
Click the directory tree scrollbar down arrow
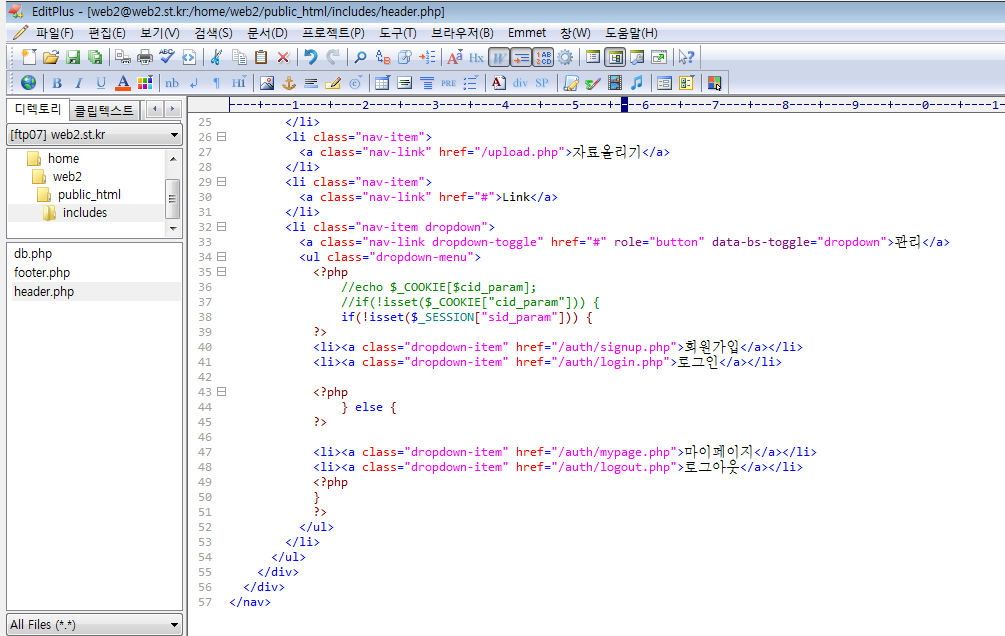click(173, 229)
